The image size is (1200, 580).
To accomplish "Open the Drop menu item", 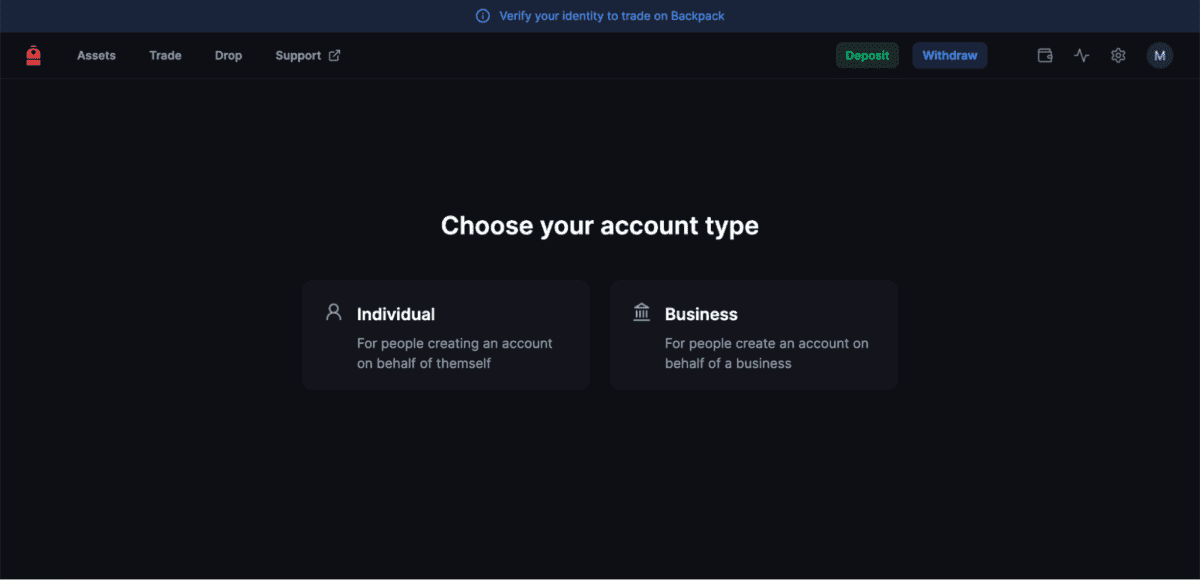I will pyautogui.click(x=228, y=56).
